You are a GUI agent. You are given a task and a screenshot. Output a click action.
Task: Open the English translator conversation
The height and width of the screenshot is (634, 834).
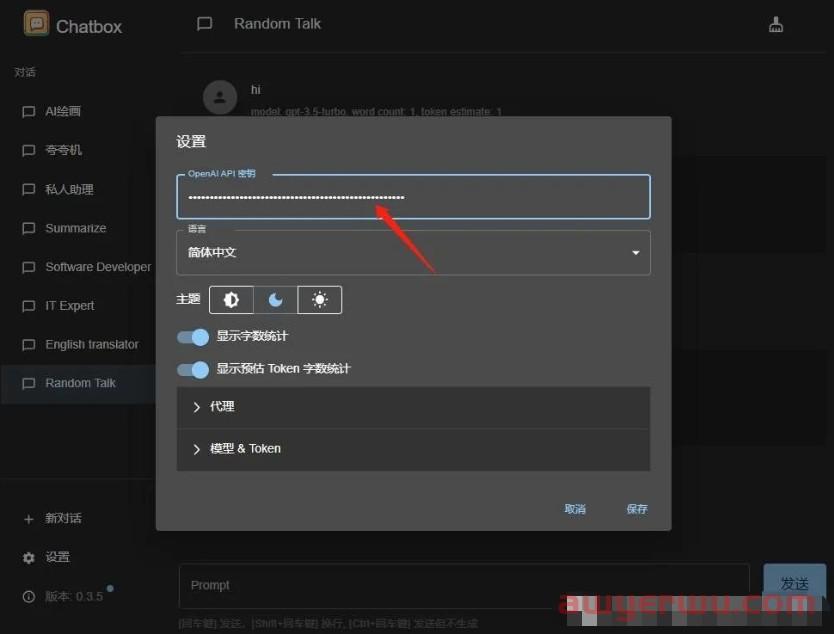[x=78, y=345]
